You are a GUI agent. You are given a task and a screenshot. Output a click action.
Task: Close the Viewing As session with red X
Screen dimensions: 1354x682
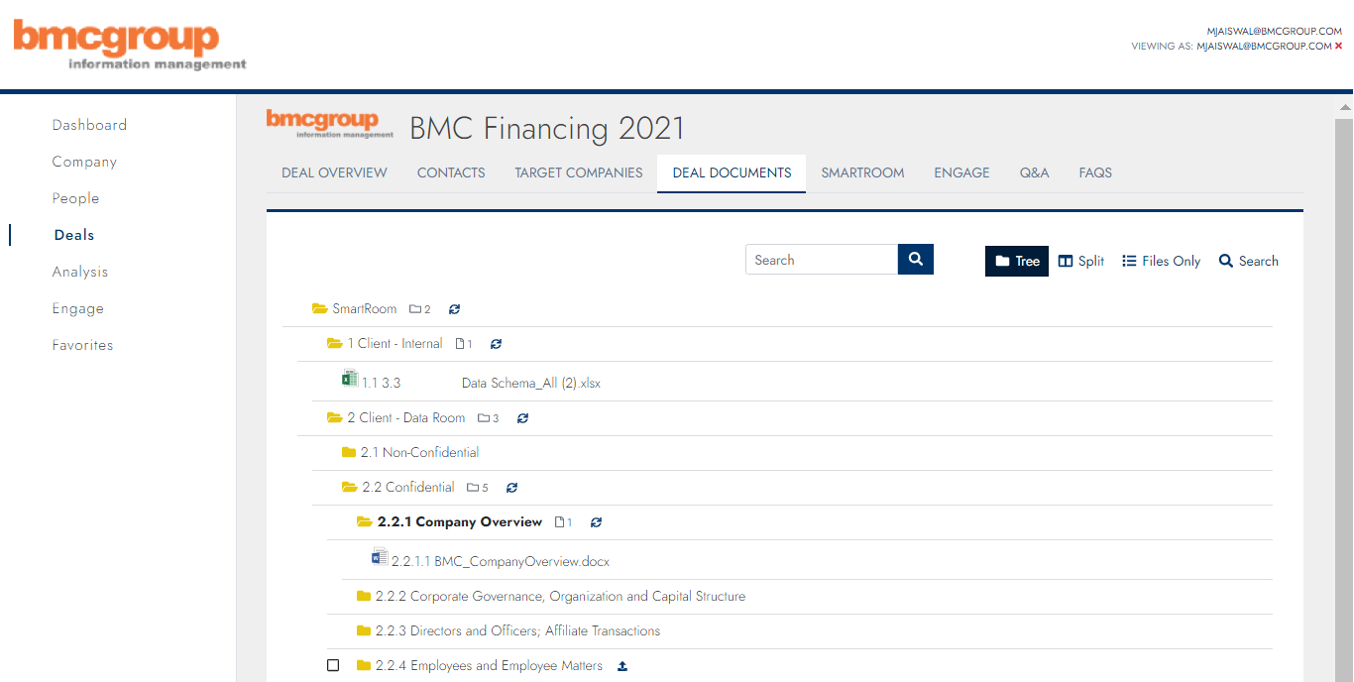(x=1338, y=46)
